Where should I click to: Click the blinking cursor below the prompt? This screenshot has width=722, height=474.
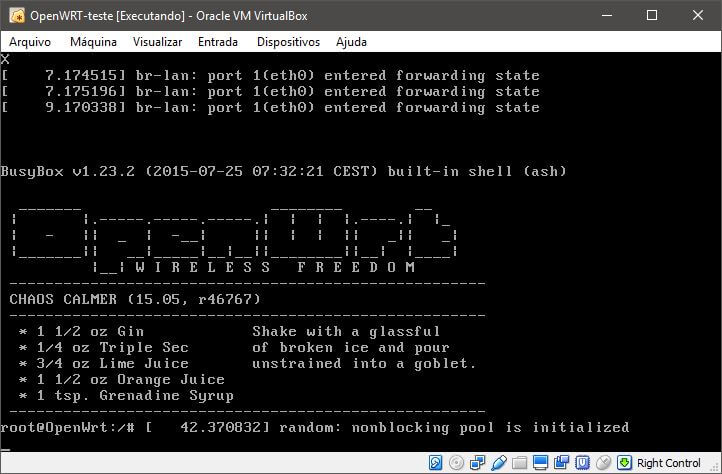pos(5,449)
